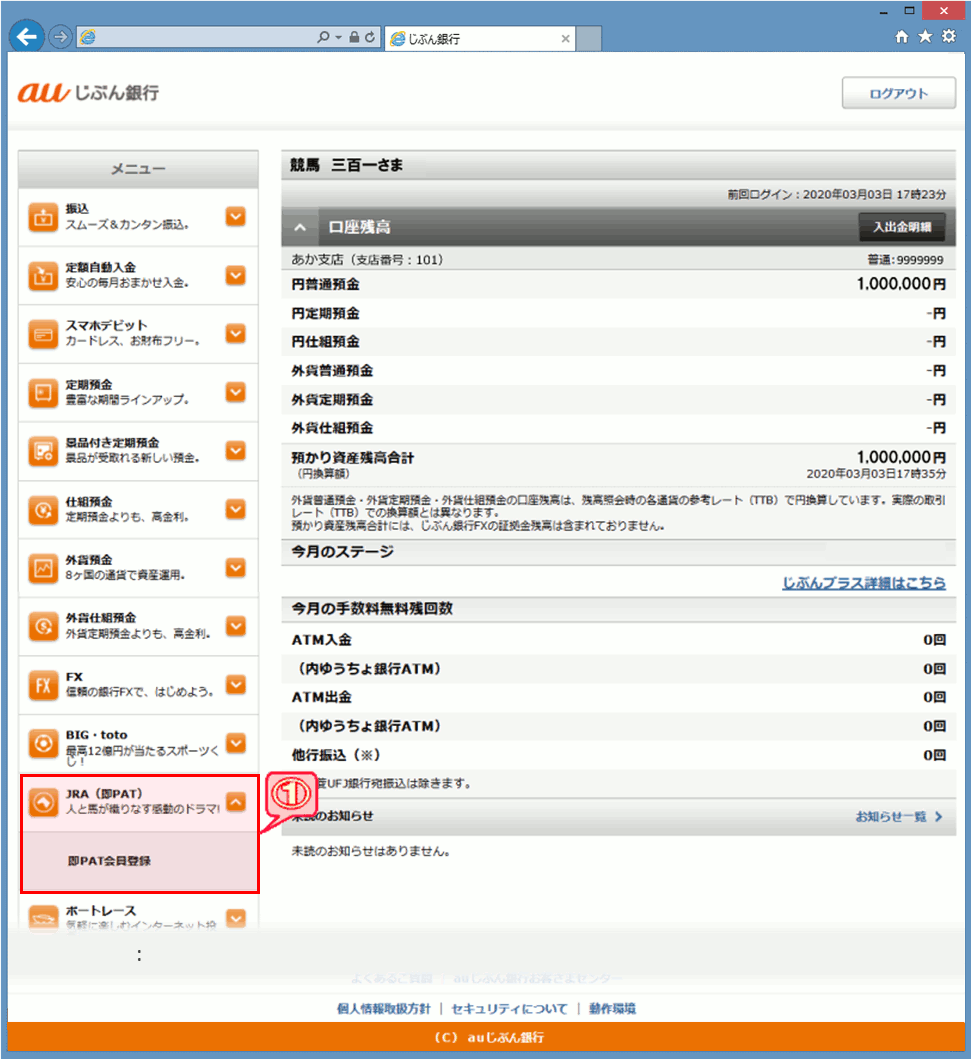Expand the 外貨預金 dropdown arrow
Screen dimensions: 971x1059
236,568
